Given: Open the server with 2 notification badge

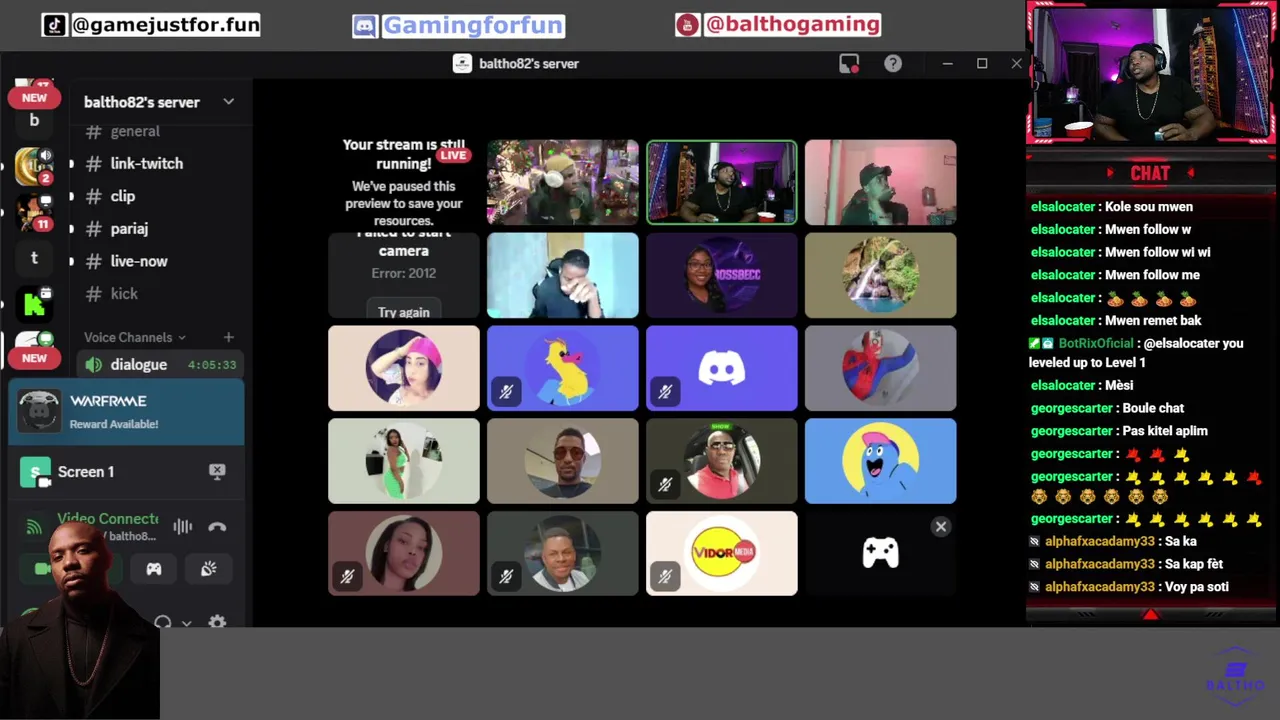Looking at the screenshot, I should tap(34, 166).
